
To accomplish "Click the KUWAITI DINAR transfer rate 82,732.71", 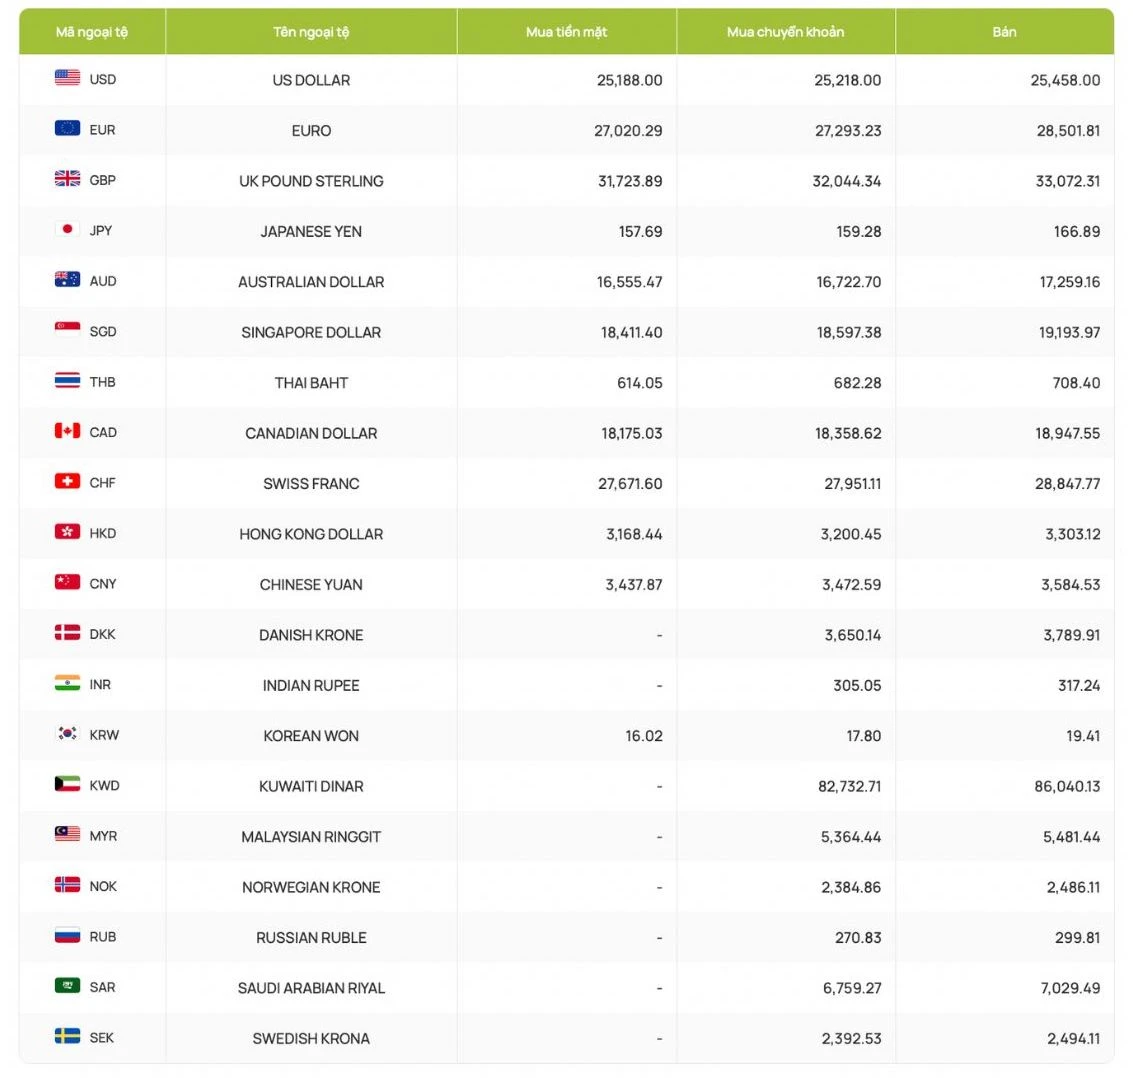I will [849, 786].
